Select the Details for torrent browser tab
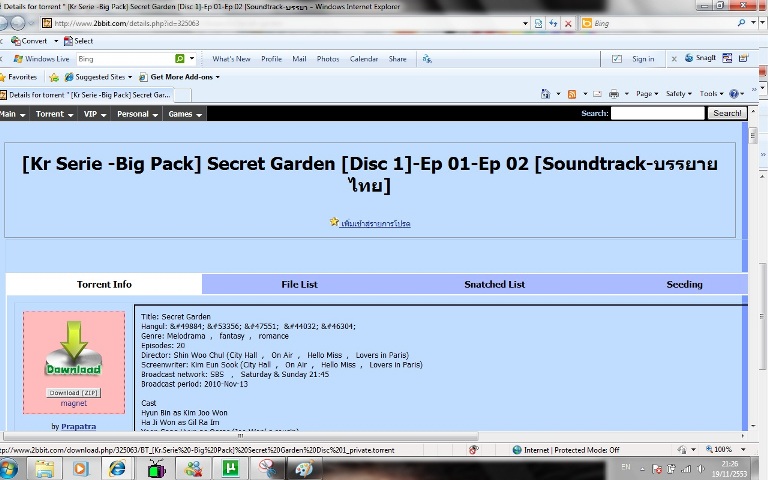The width and height of the screenshot is (768, 480). tap(86, 95)
